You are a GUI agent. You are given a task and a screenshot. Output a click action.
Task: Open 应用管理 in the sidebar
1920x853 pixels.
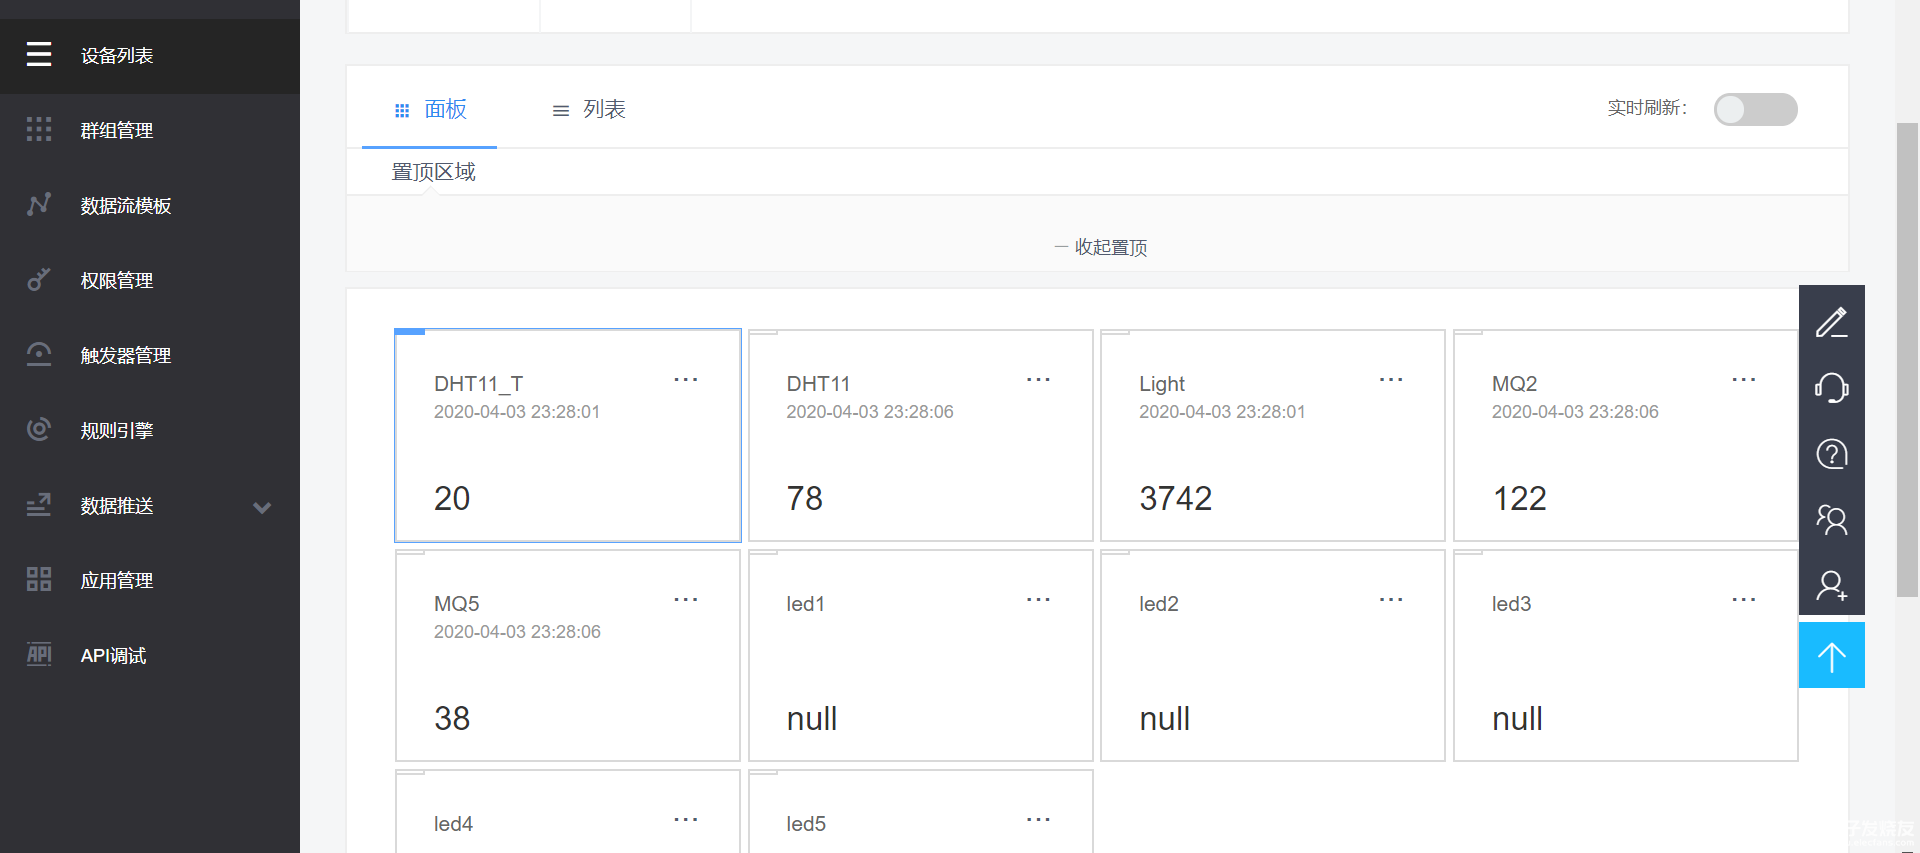150,581
